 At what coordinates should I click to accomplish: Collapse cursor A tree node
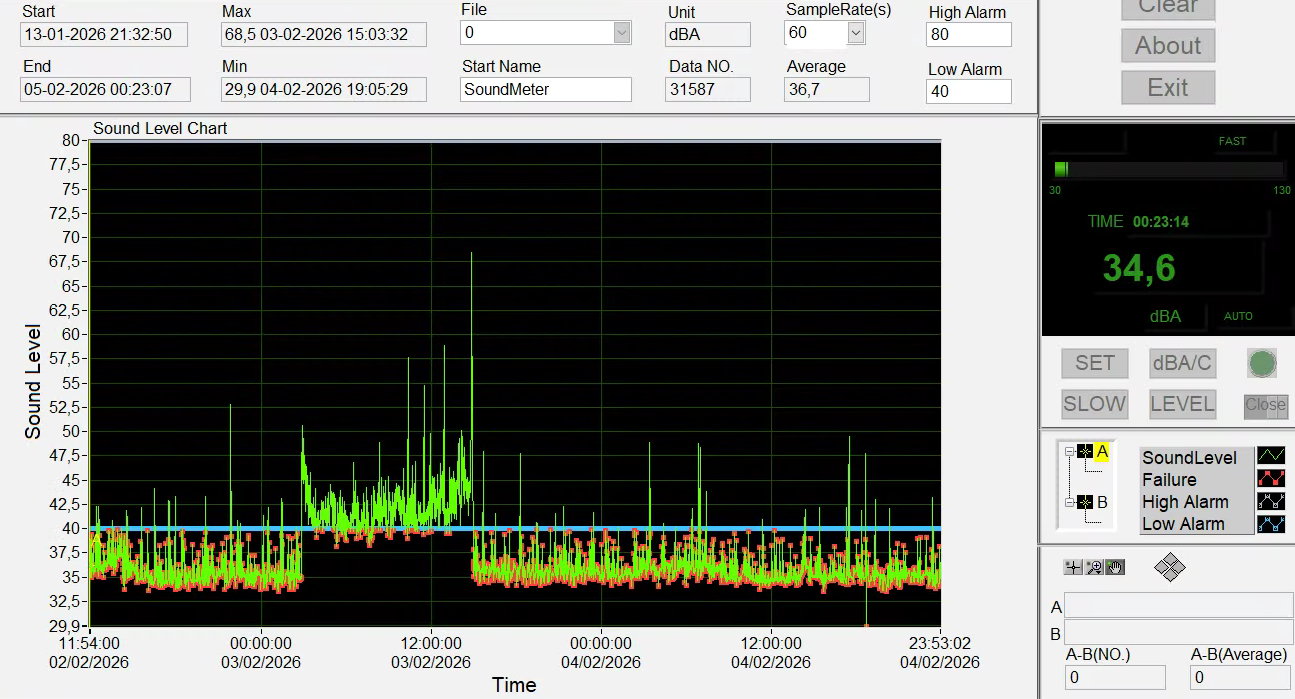(1069, 452)
